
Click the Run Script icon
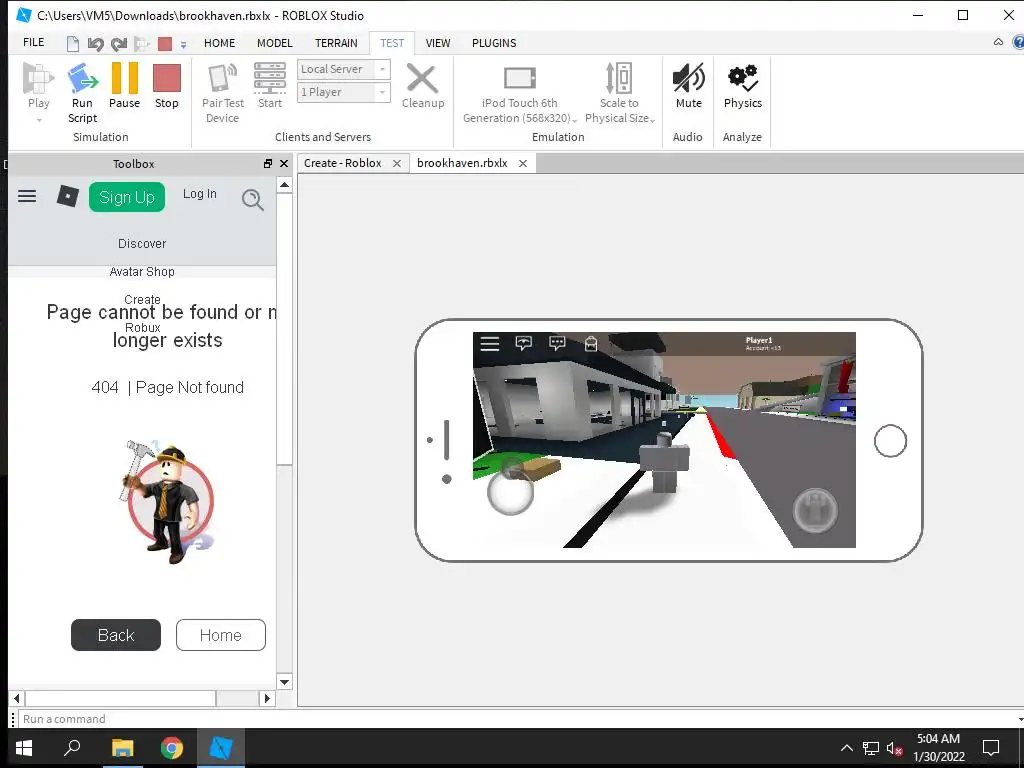pos(82,78)
